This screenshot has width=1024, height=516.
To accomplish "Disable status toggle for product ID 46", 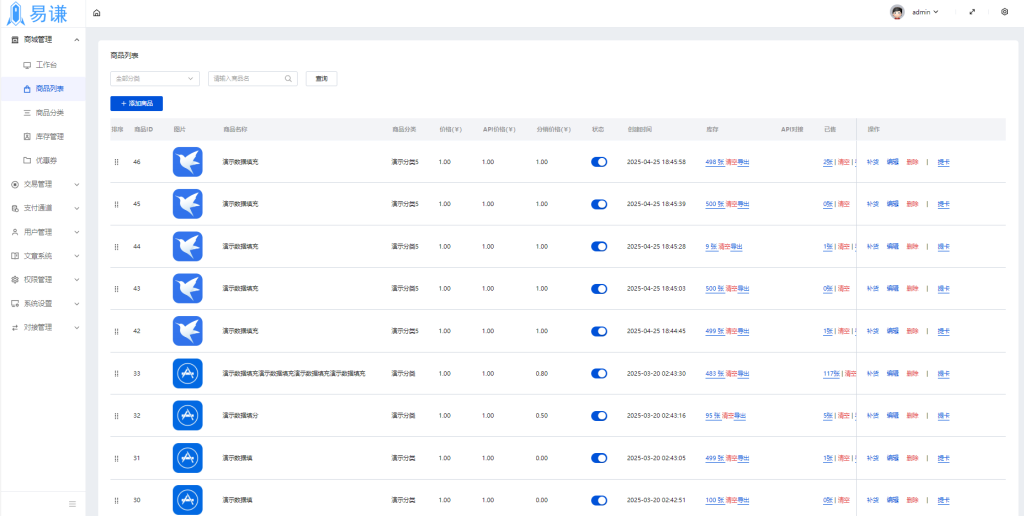I will (599, 162).
